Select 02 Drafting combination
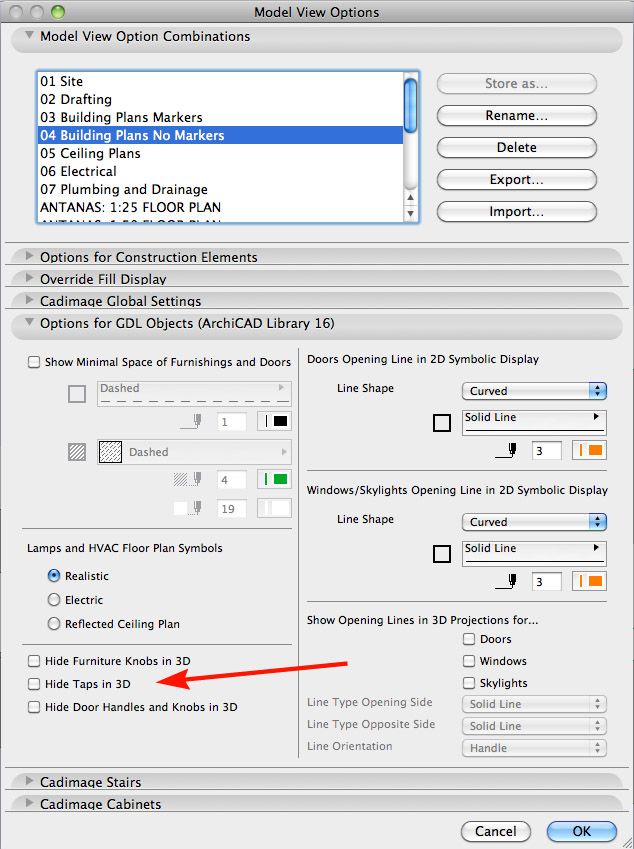Image resolution: width=634 pixels, height=849 pixels. pos(220,99)
